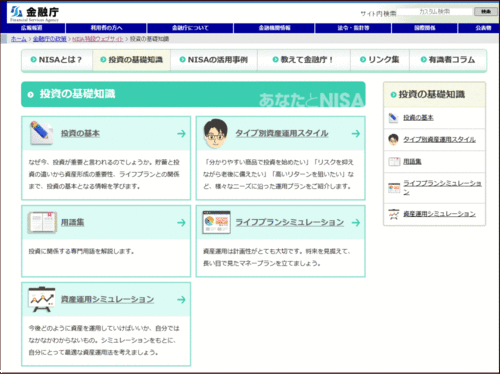Screen dimensions: 500x374
Task: Click sidebar link 投資の基本
Action: (x=418, y=118)
